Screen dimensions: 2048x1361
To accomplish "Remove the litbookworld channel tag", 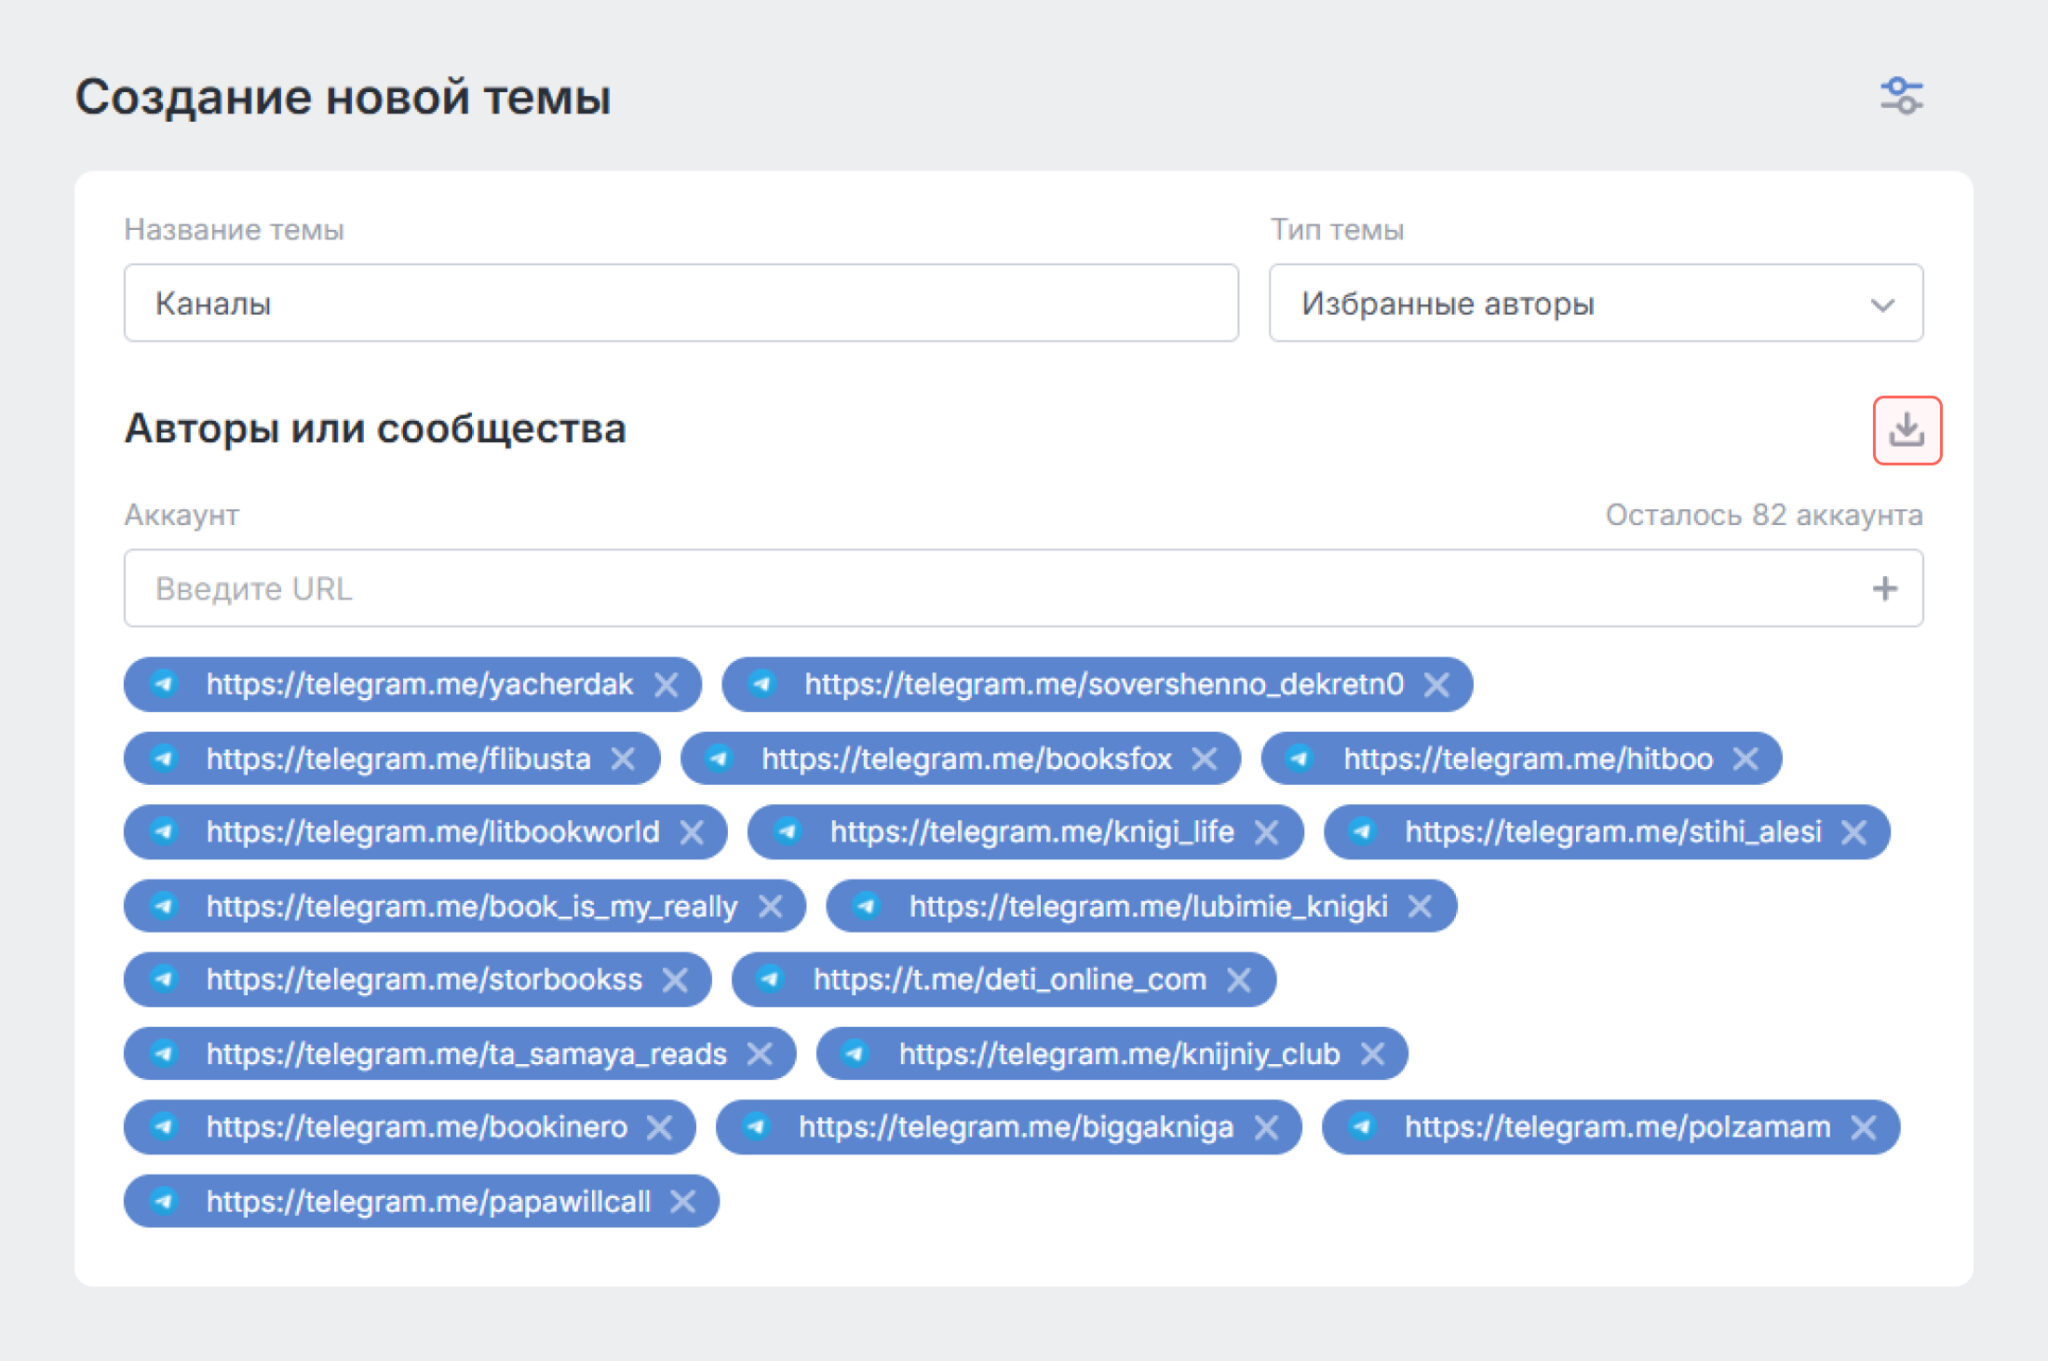I will tap(692, 832).
